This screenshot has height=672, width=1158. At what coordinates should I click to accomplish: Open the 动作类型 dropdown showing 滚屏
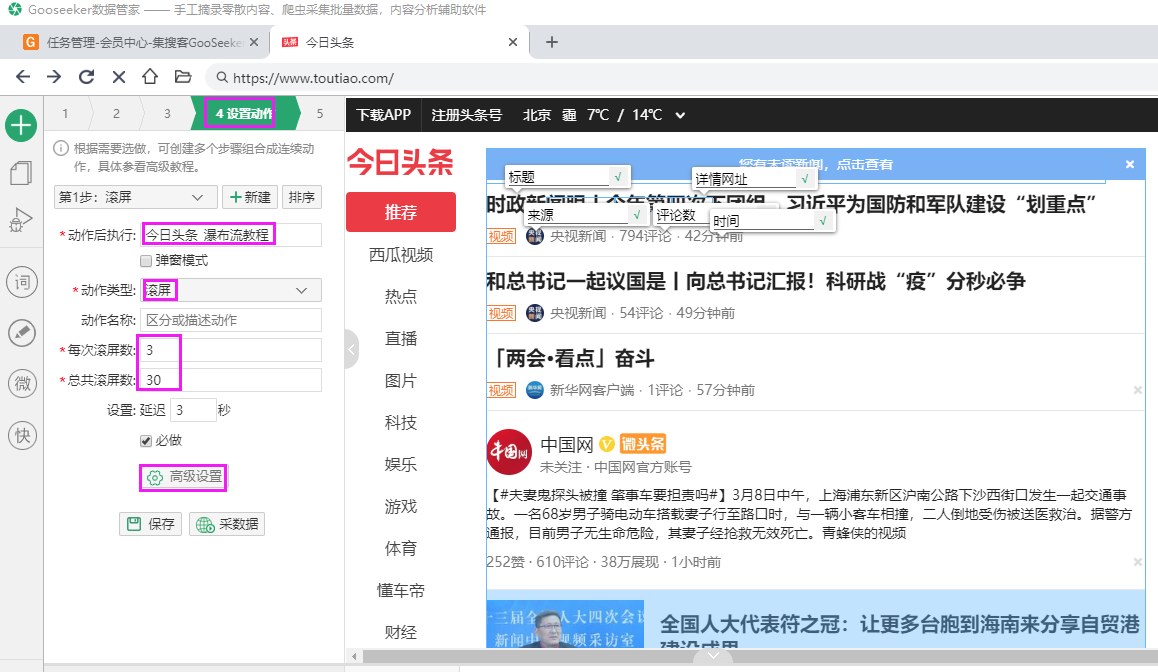[x=231, y=290]
